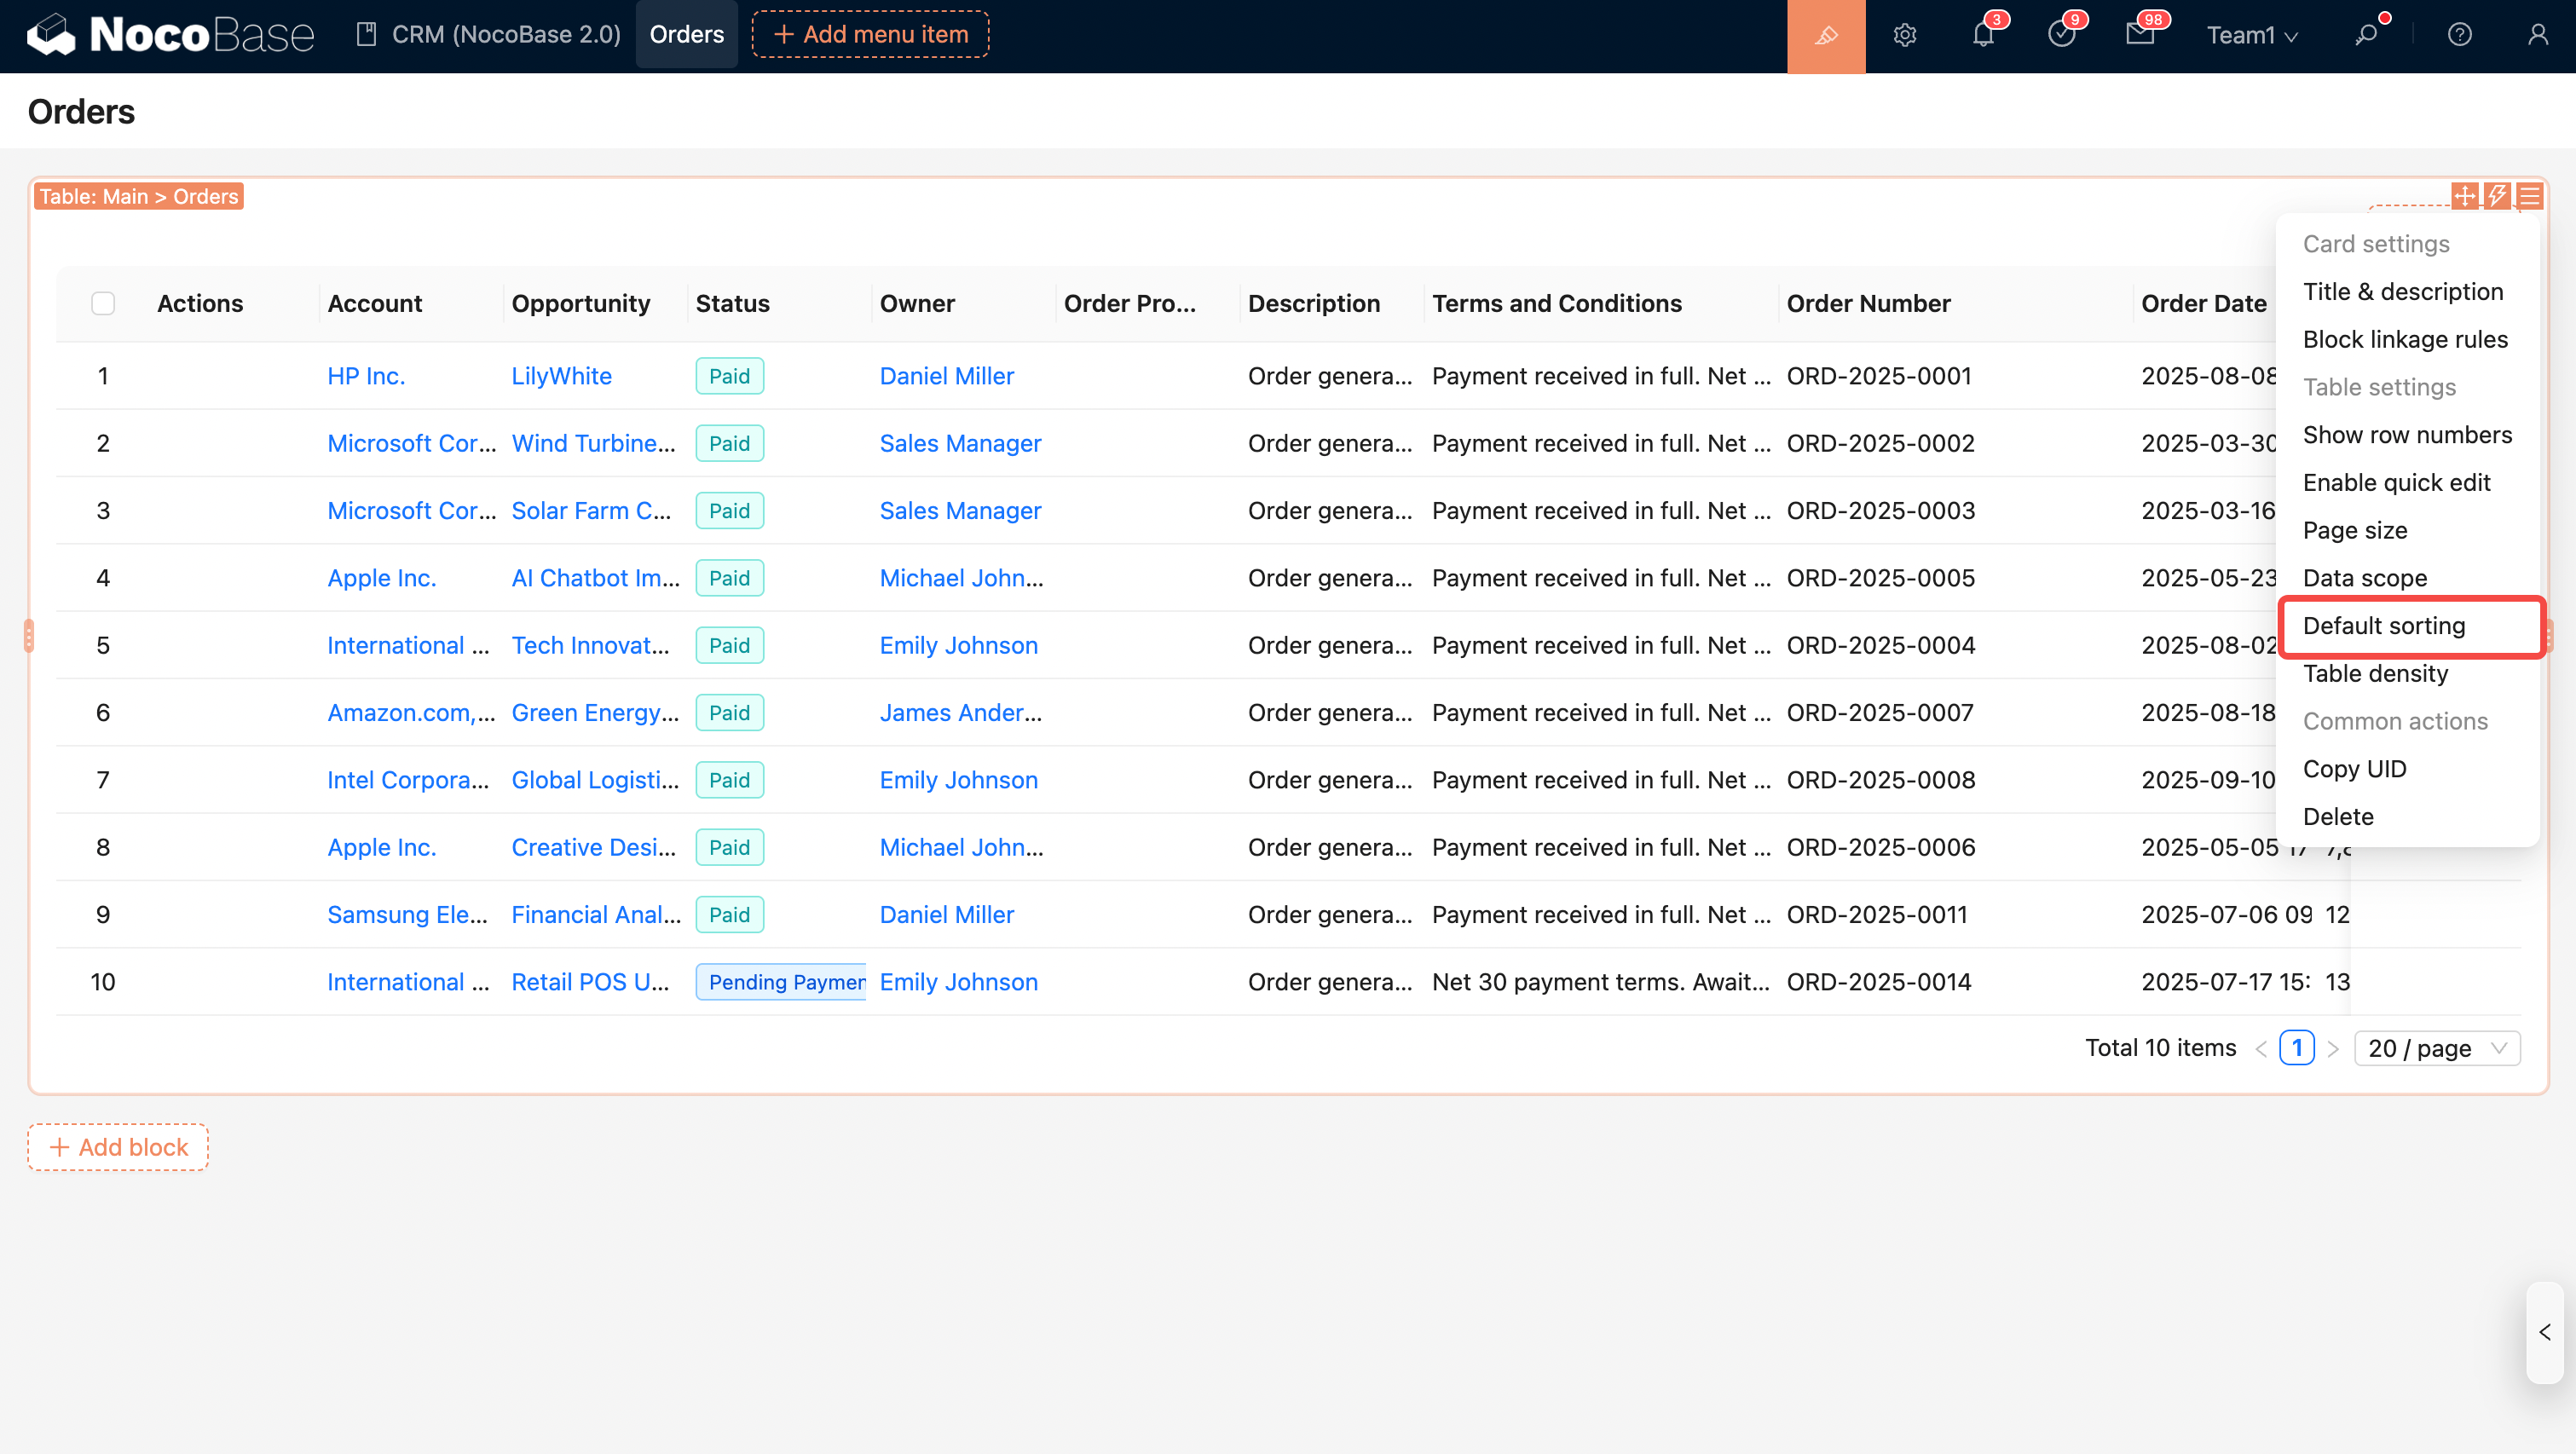Viewport: 2576px width, 1454px height.
Task: Open the notifications bell icon
Action: [x=1983, y=36]
